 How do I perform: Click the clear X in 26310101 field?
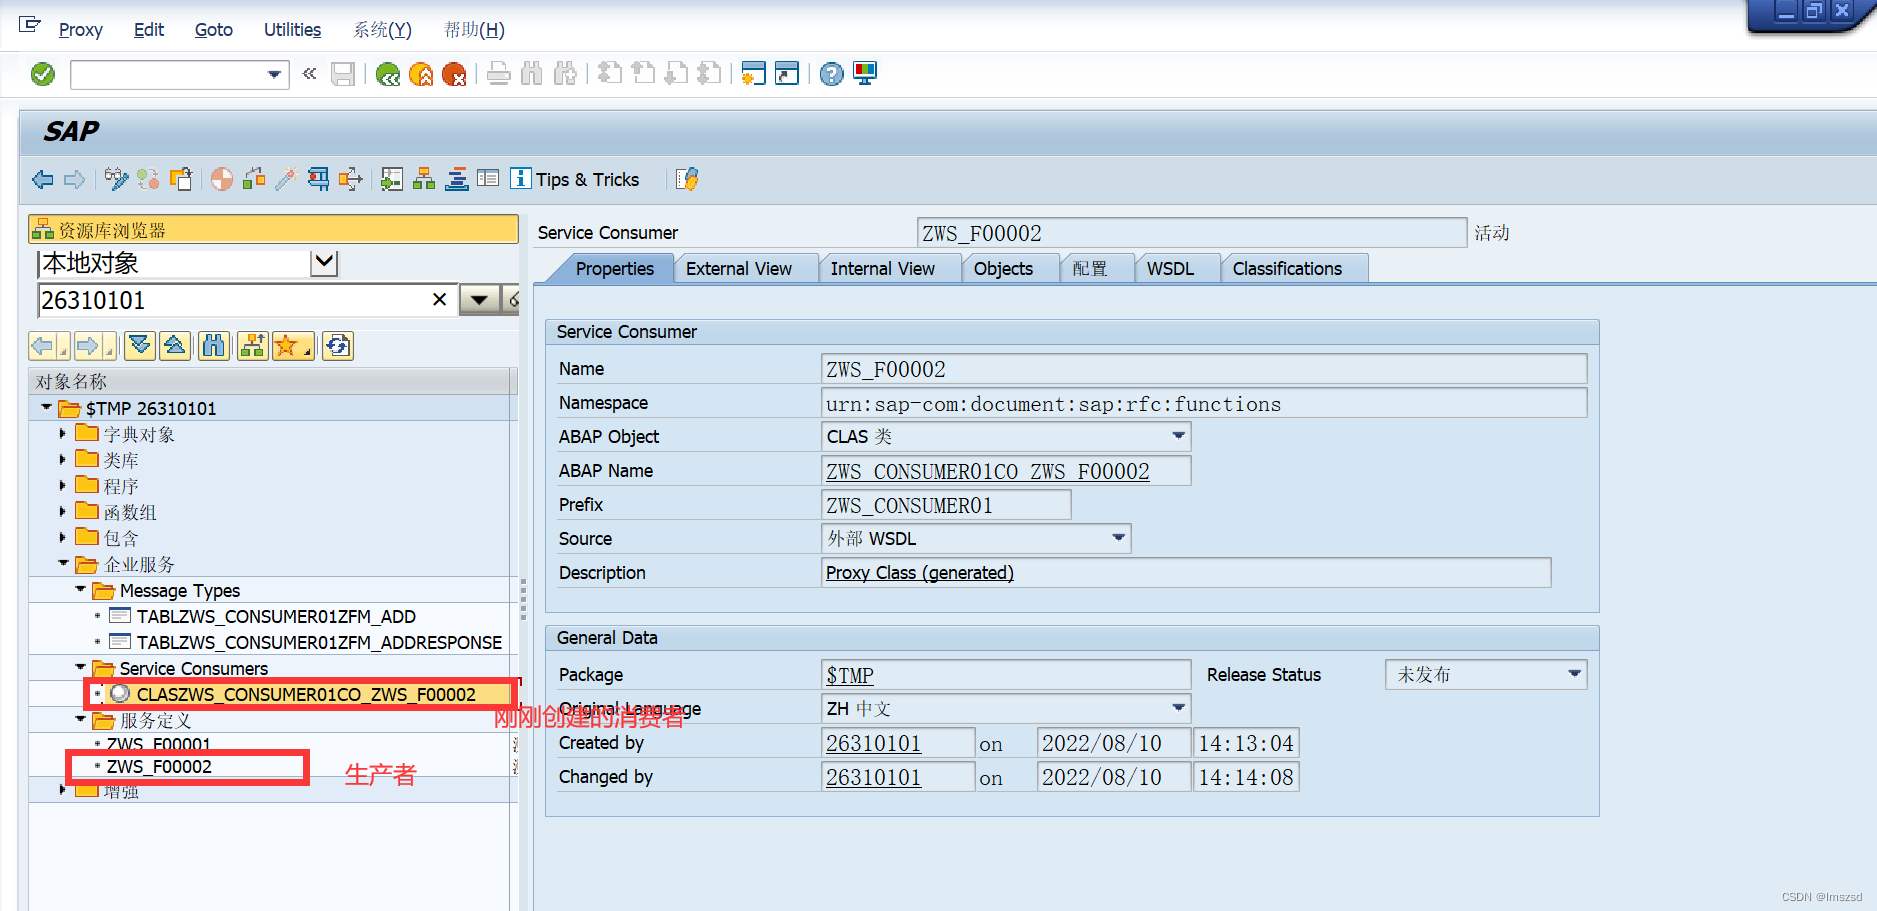click(x=439, y=299)
